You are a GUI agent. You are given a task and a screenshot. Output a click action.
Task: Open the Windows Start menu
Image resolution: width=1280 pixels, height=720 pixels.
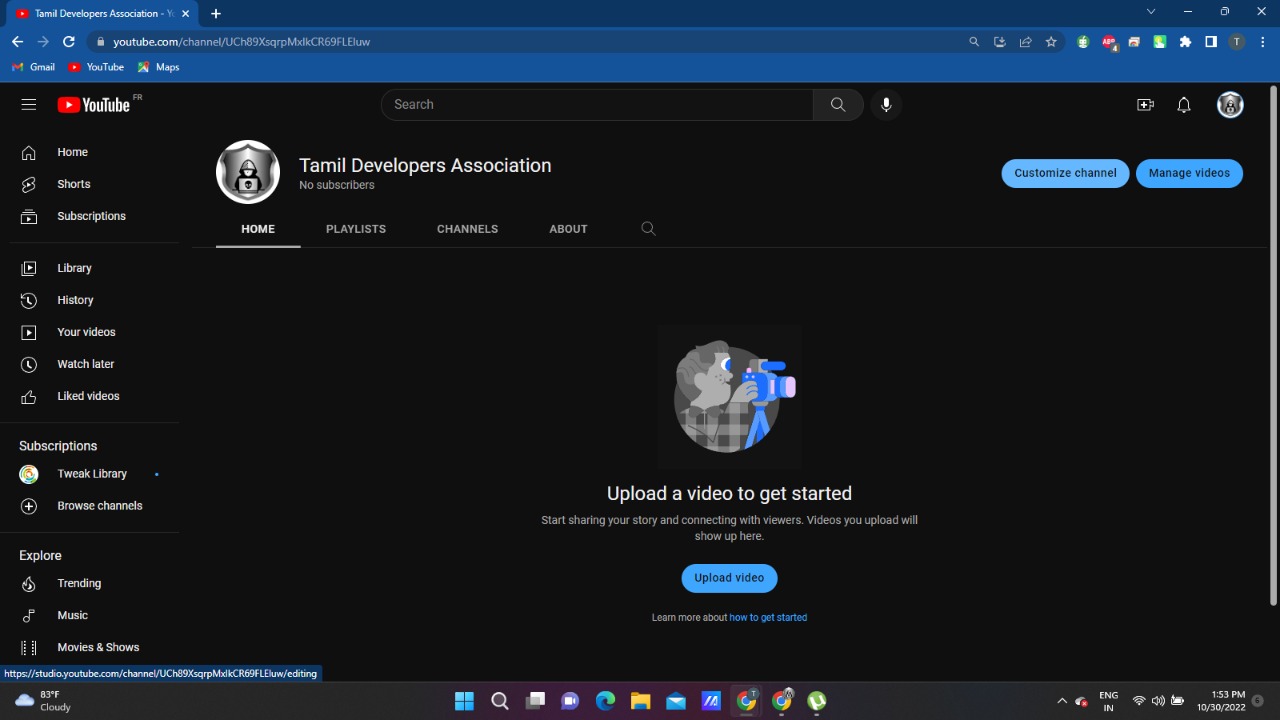(x=464, y=701)
